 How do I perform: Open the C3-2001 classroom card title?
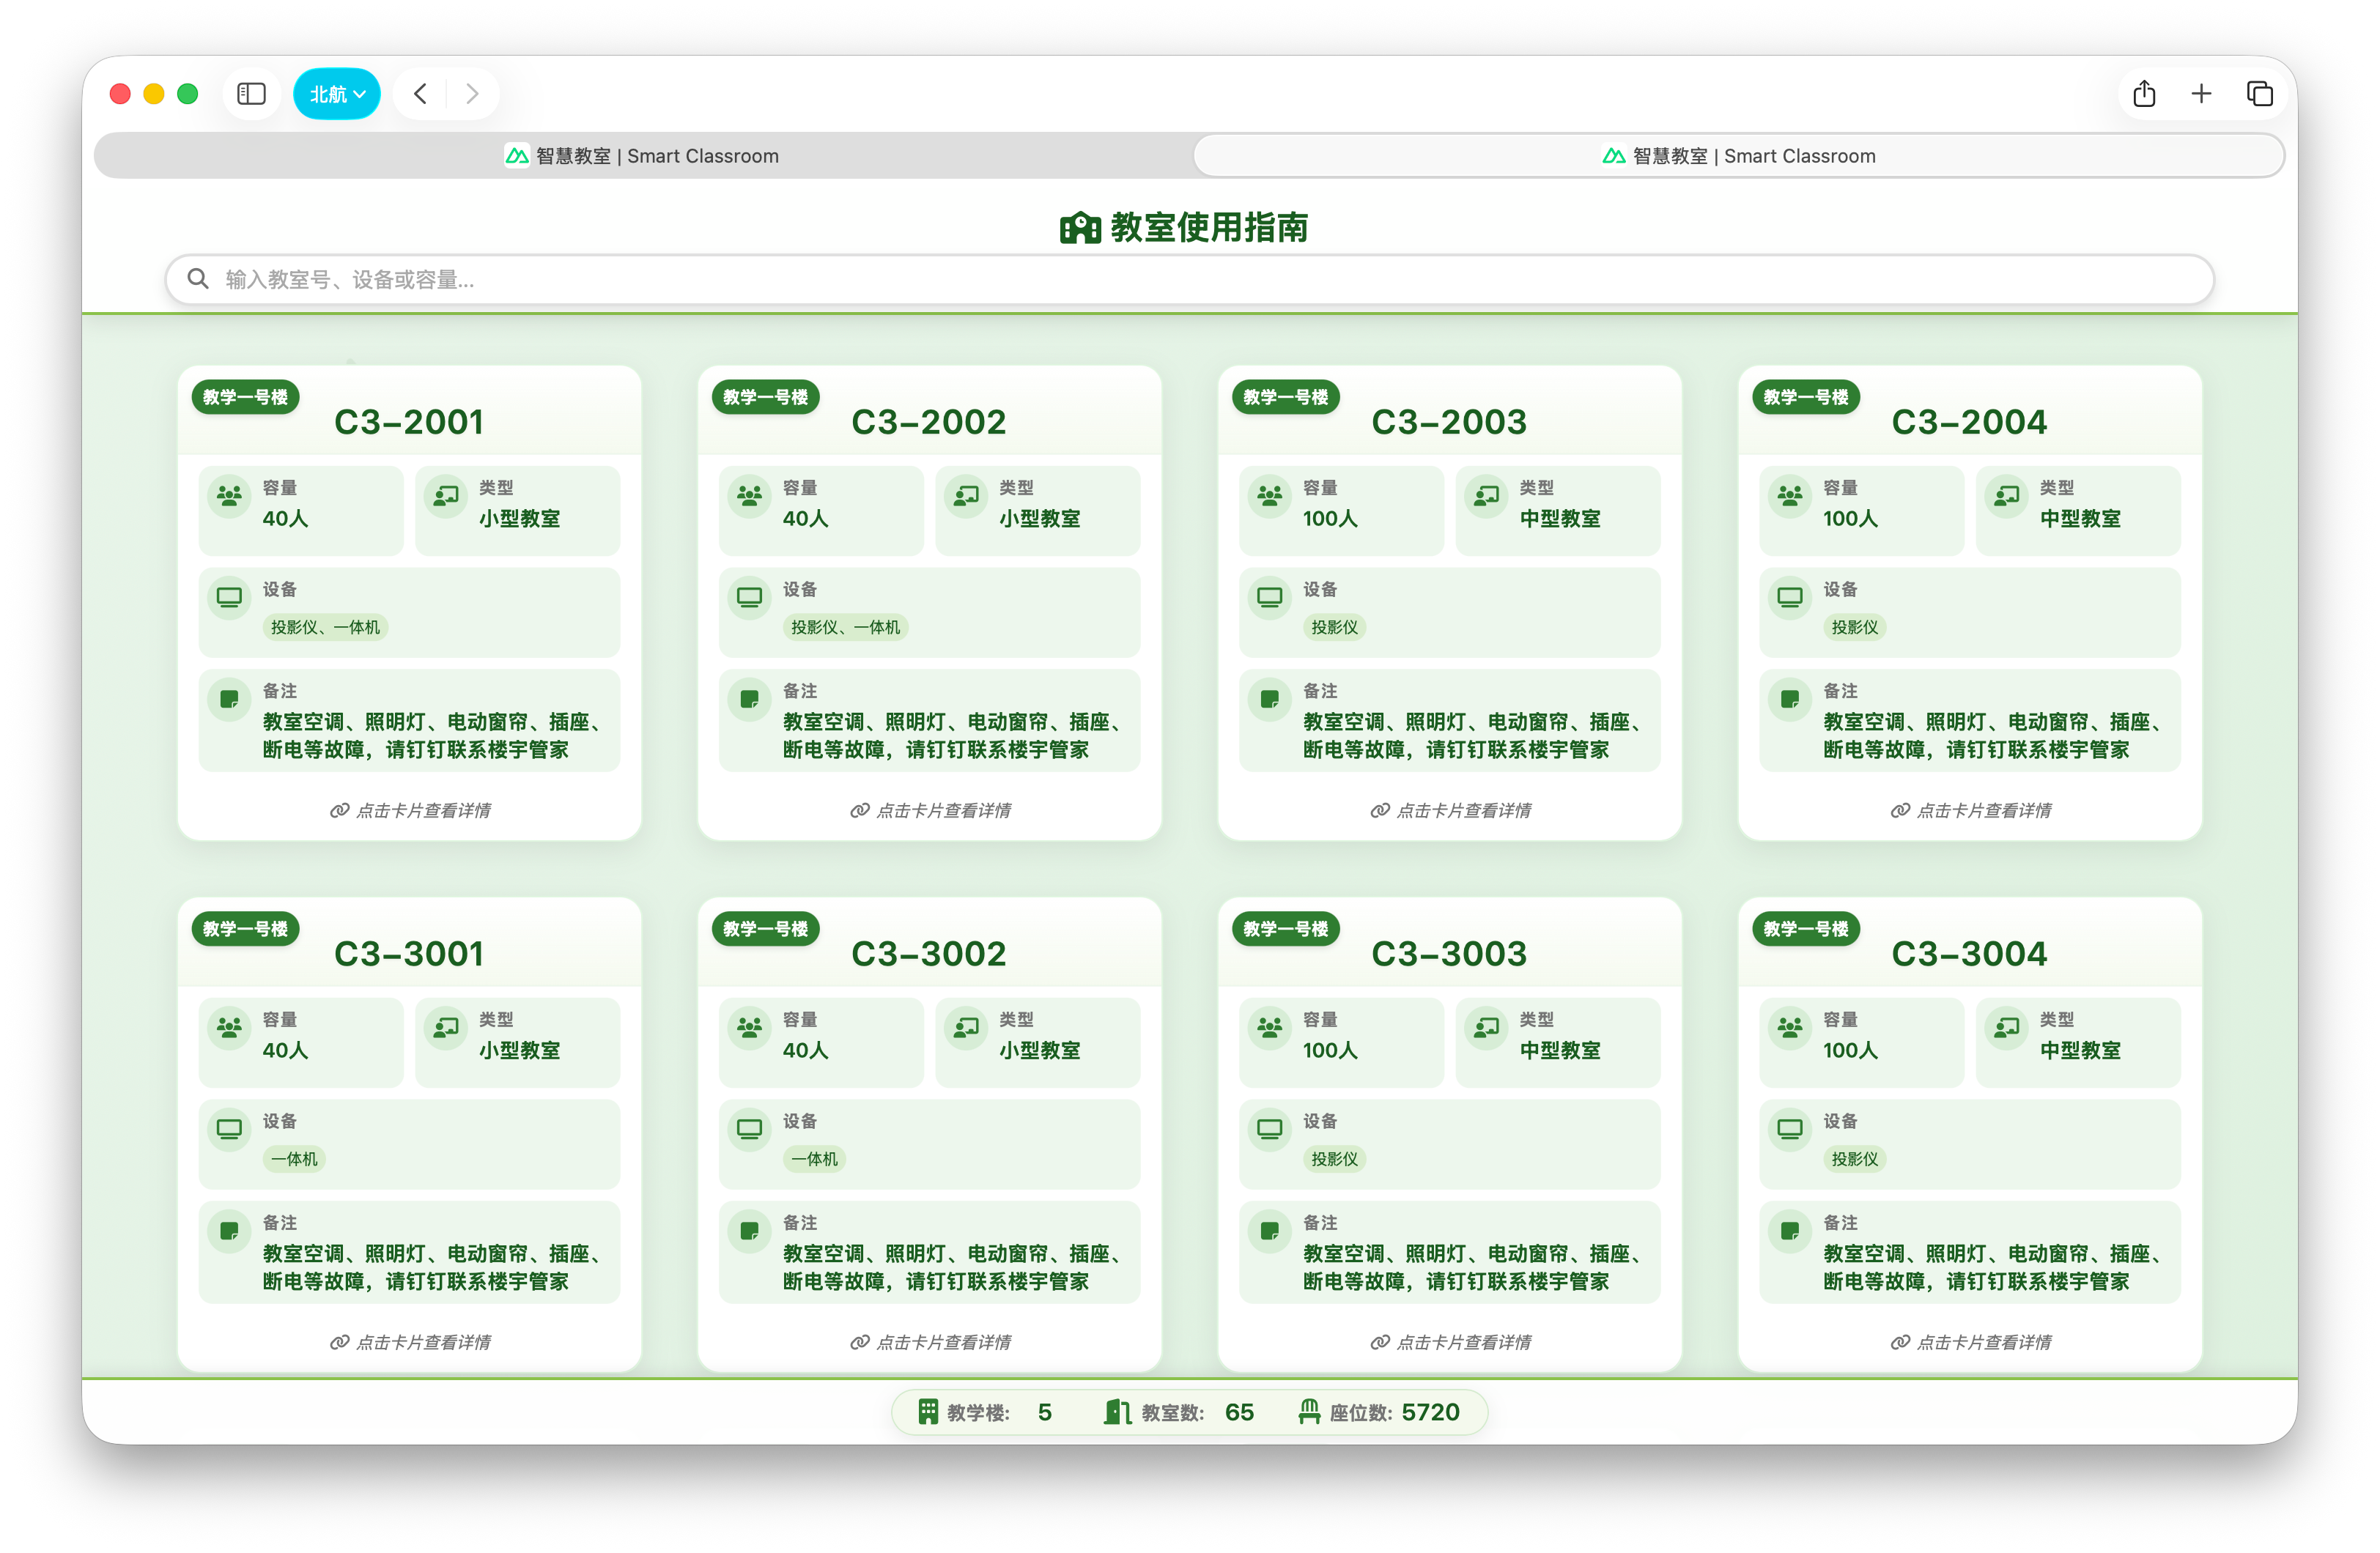click(x=408, y=422)
